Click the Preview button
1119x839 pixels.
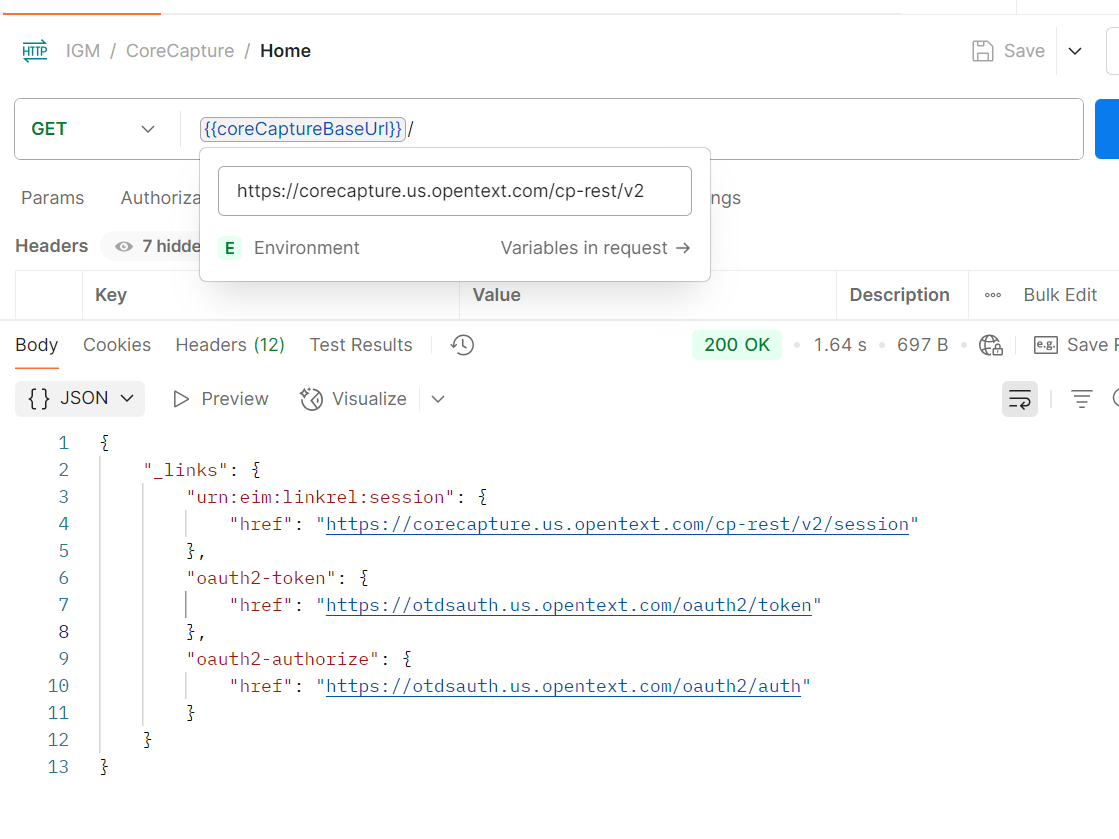click(x=220, y=399)
